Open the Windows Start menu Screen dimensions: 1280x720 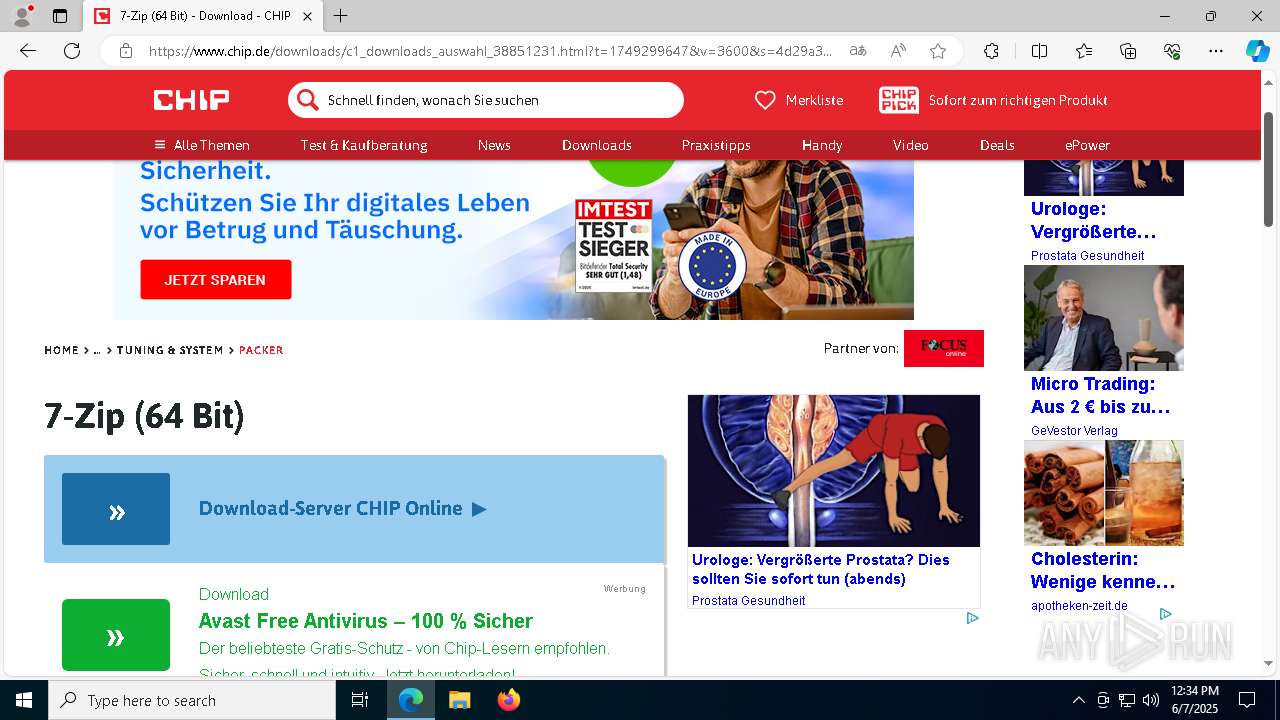(x=24, y=700)
